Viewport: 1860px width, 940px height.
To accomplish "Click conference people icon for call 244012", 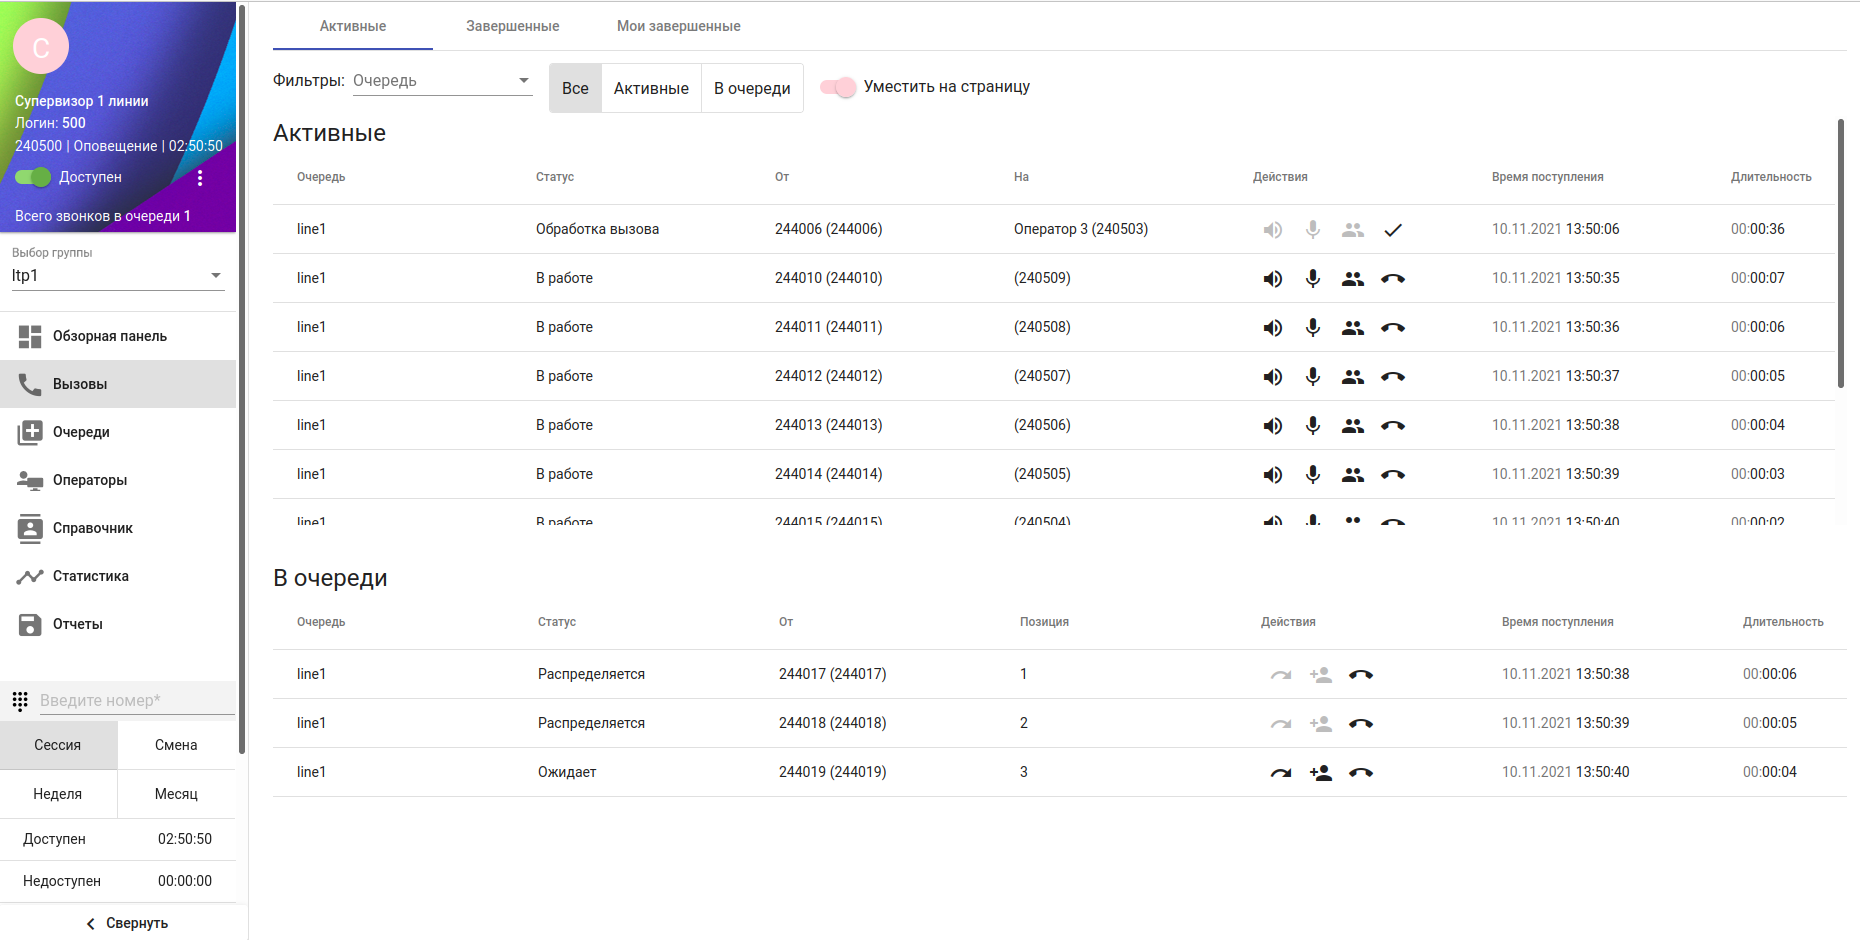I will click(x=1352, y=377).
